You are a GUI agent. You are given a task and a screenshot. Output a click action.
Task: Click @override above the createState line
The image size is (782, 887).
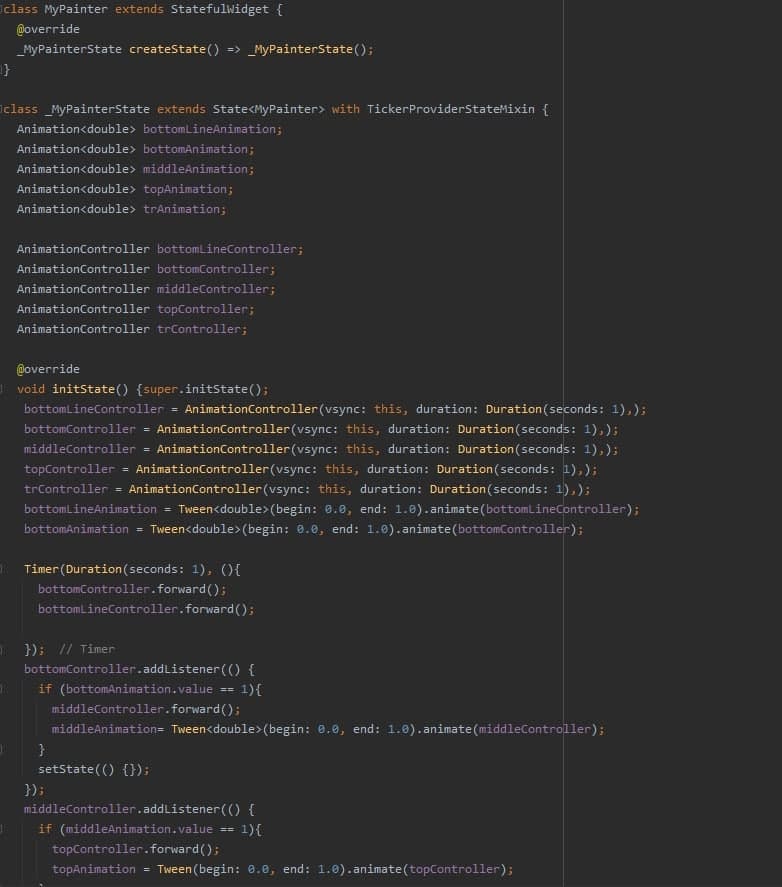tap(48, 29)
